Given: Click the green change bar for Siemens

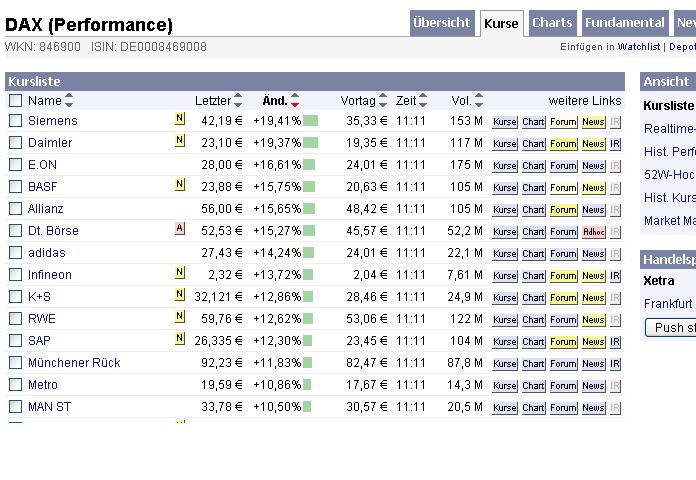Looking at the screenshot, I should (x=310, y=121).
